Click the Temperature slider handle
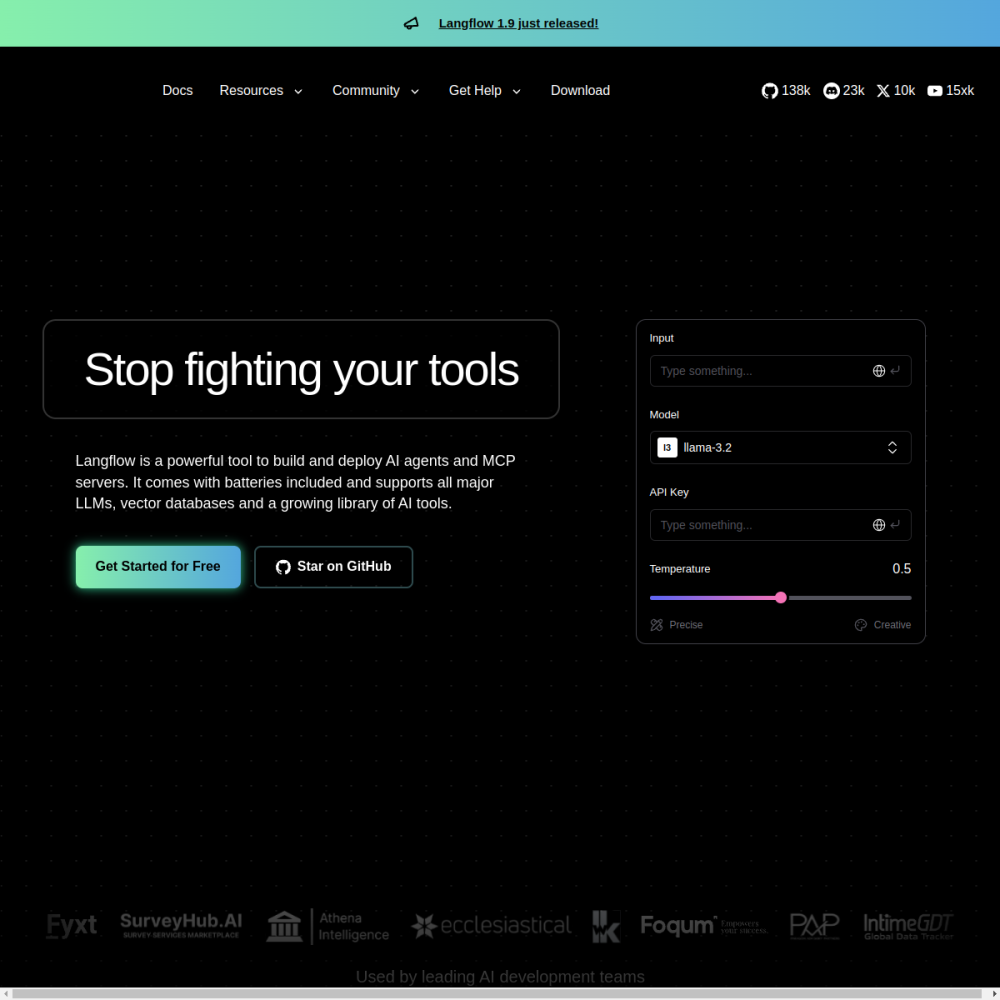 click(x=781, y=598)
